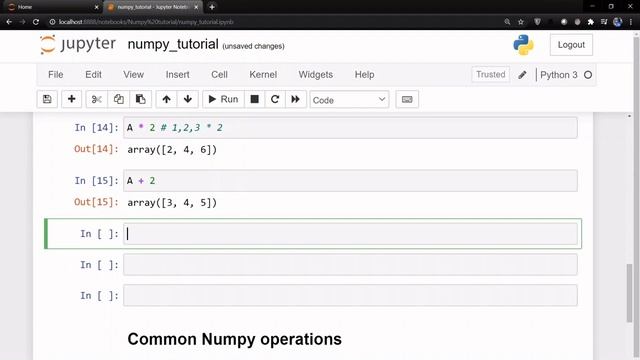Paste cells below icon

(x=140, y=99)
